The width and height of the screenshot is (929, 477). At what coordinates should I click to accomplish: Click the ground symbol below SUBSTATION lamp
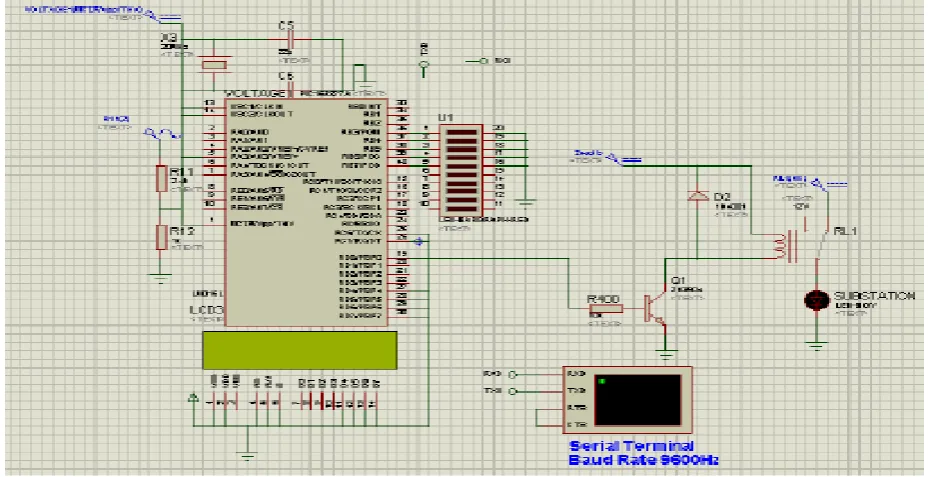[816, 345]
